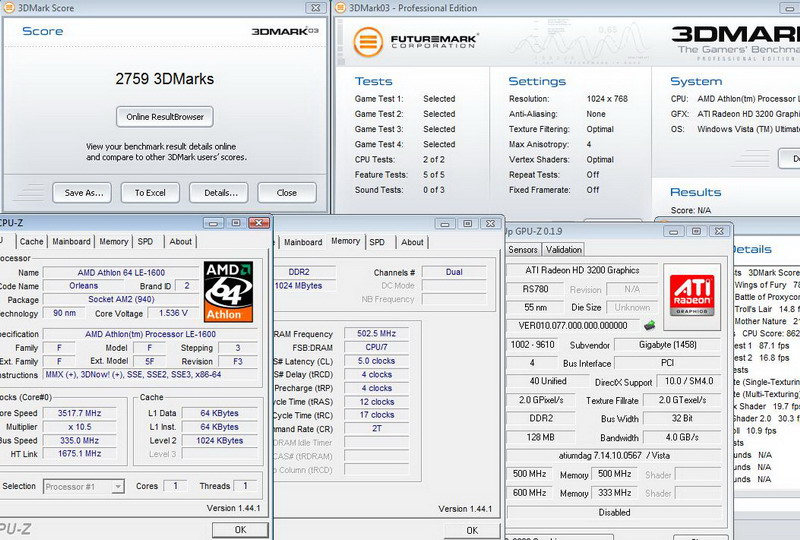Screen dimensions: 800x540
Task: Click the HT Link value 1675.1 MHz
Action: tap(80, 453)
